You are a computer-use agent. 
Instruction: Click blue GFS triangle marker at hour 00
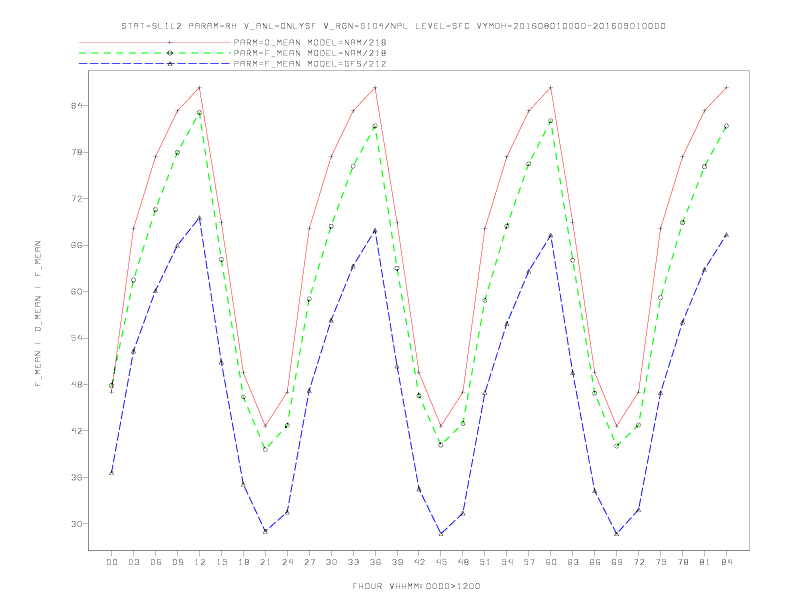(112, 473)
